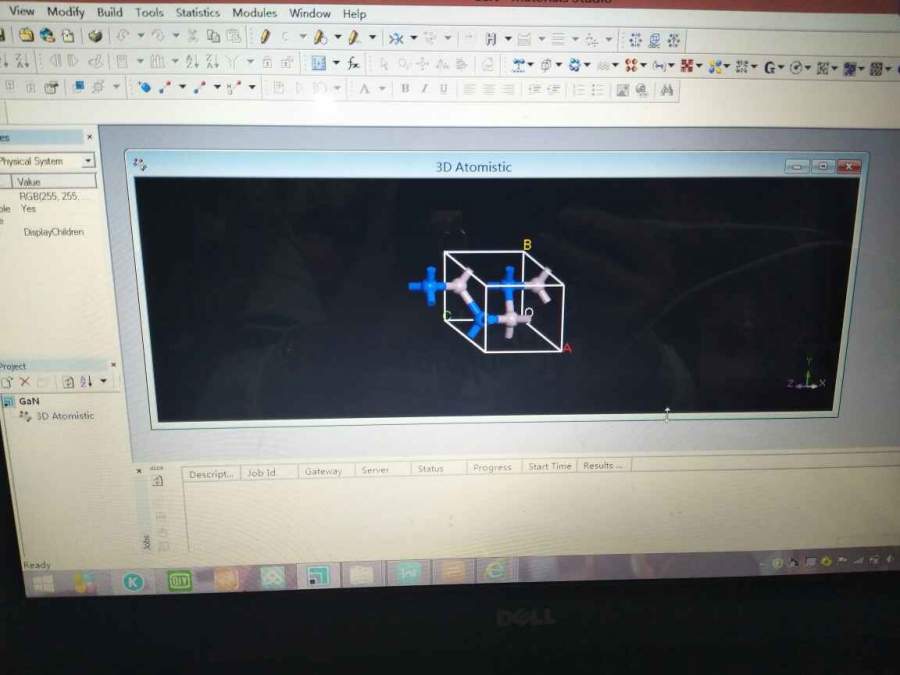Open the Physical System filter dropdown
This screenshot has width=900, height=675.
[88, 161]
